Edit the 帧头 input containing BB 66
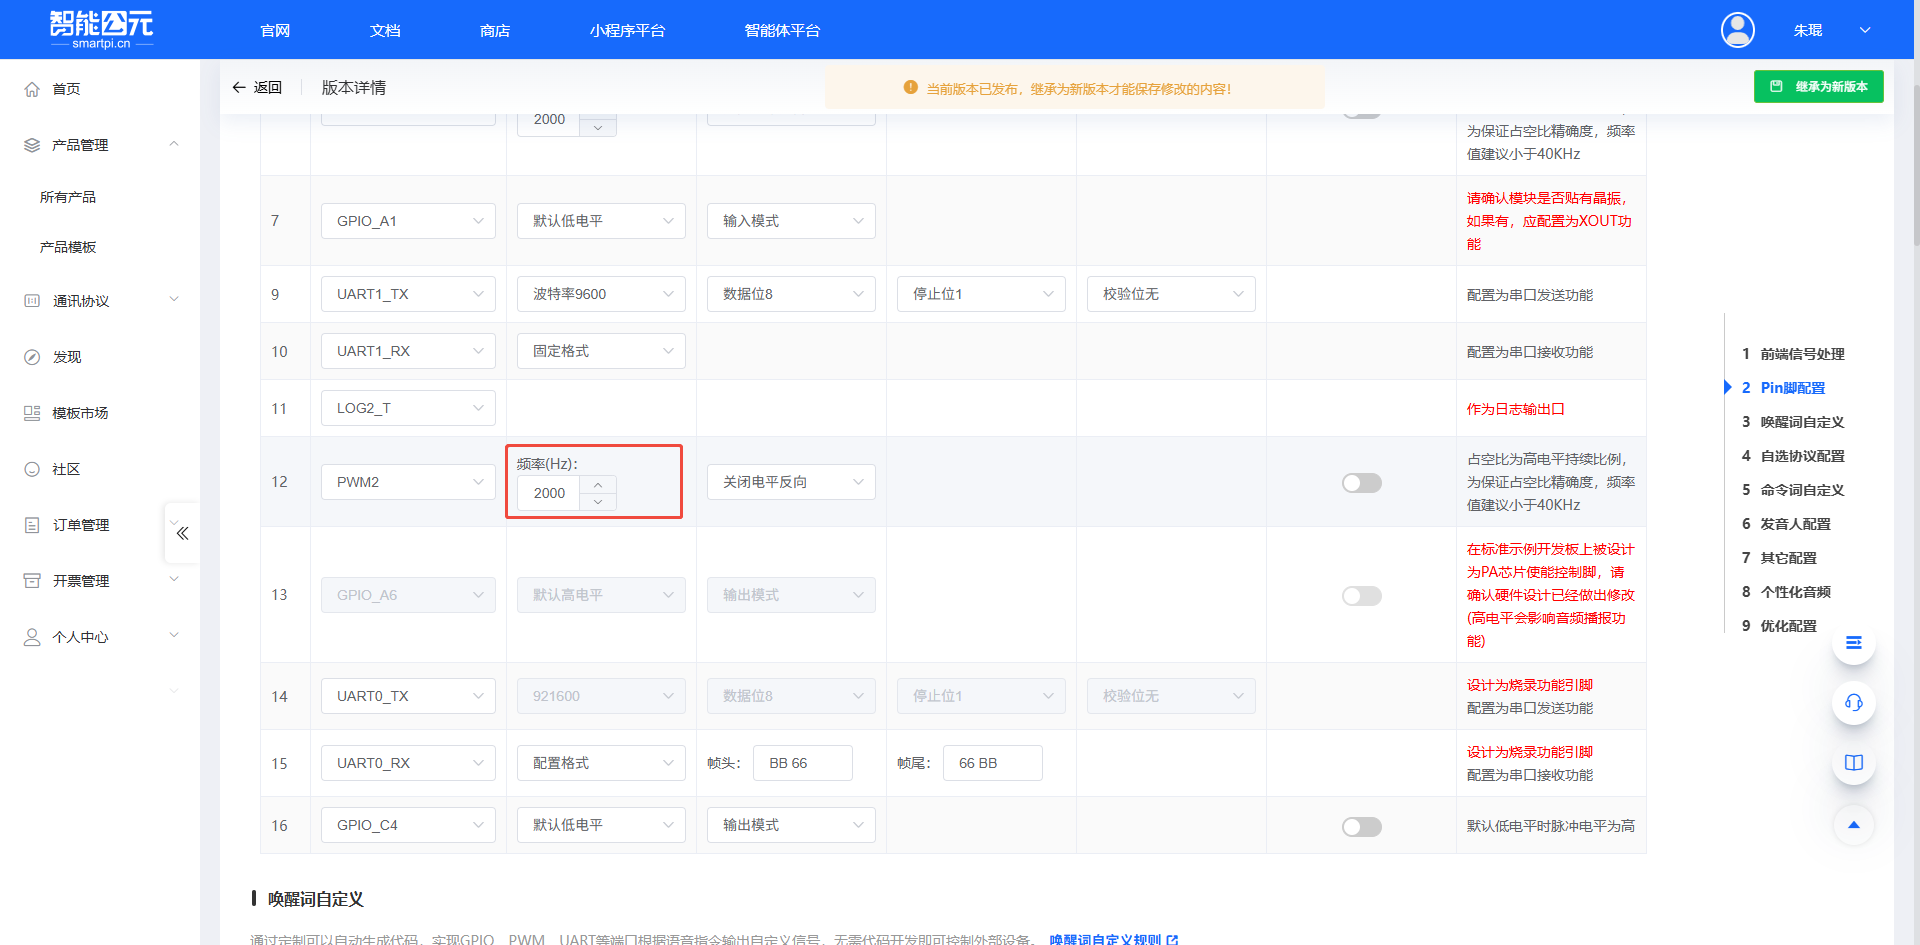 click(802, 762)
